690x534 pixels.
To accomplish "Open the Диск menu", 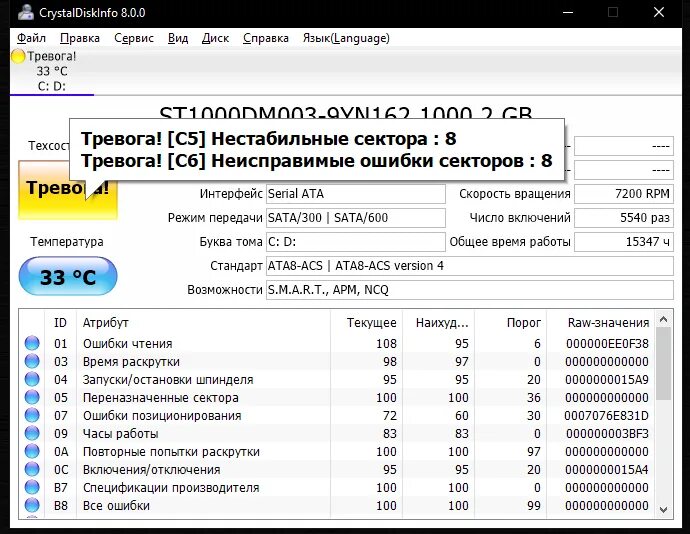I will 215,38.
